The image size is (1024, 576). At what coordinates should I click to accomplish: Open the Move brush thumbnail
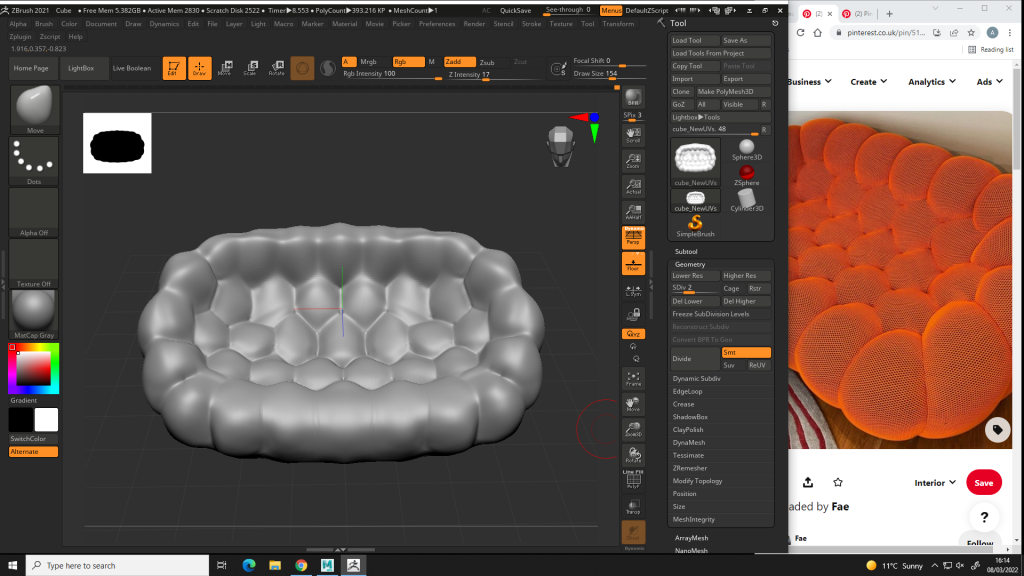pos(34,109)
